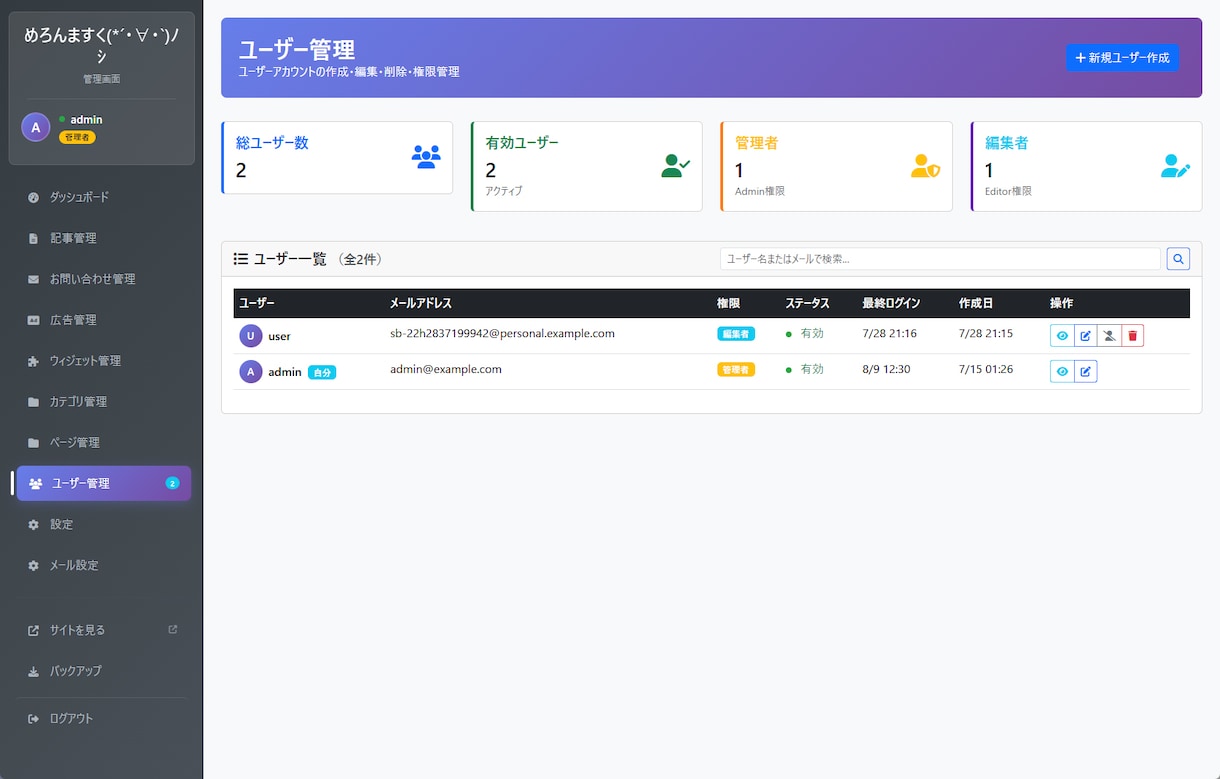Click the ステータス column header
Viewport: 1220px width, 779px height.
pos(808,303)
